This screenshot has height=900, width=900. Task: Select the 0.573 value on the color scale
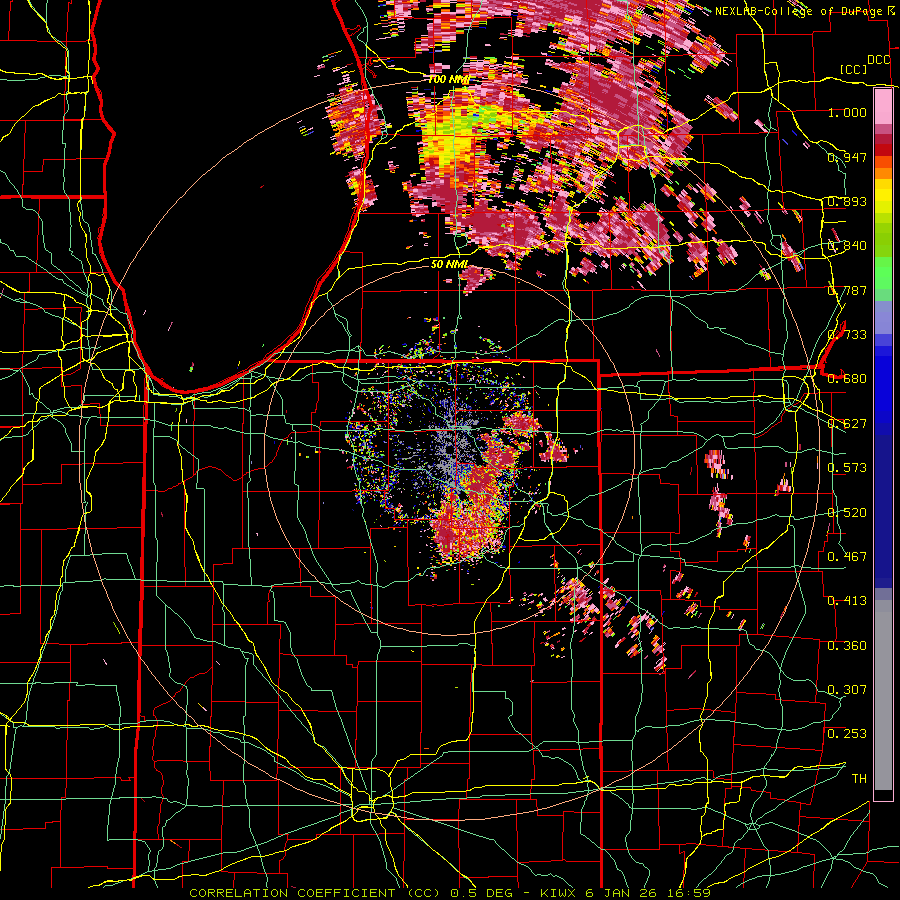pyautogui.click(x=847, y=468)
